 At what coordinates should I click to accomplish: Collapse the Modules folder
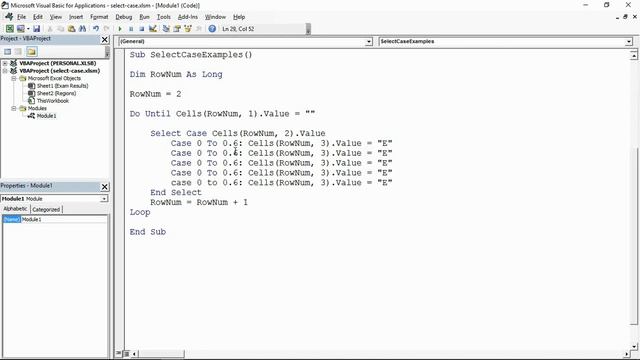(x=13, y=109)
